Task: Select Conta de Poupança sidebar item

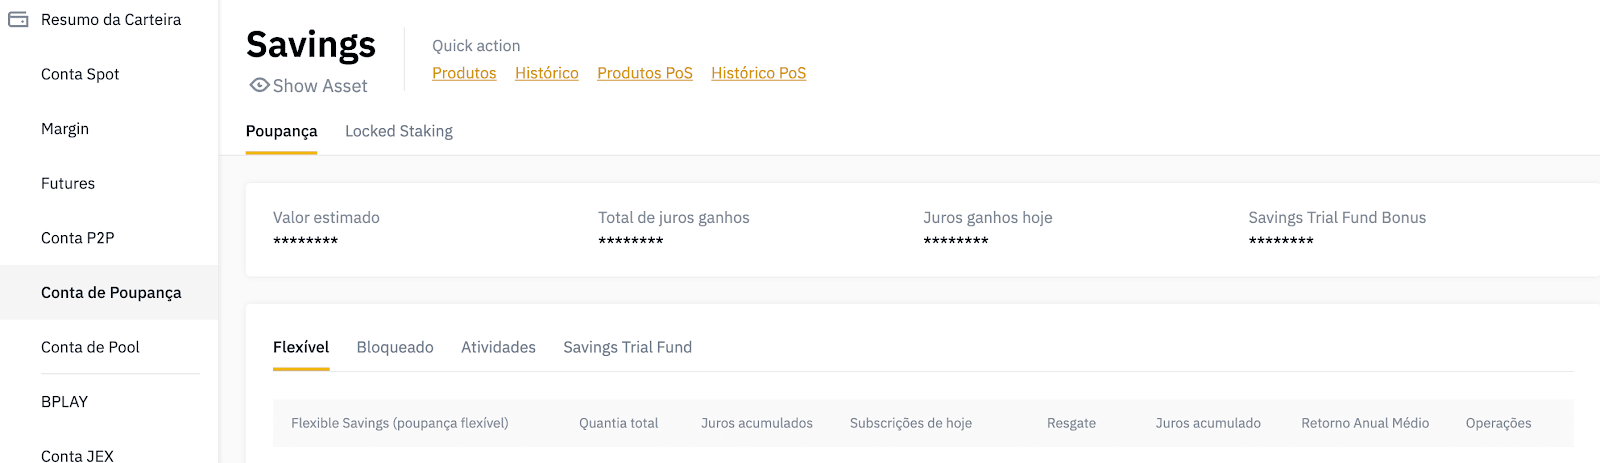Action: (109, 292)
